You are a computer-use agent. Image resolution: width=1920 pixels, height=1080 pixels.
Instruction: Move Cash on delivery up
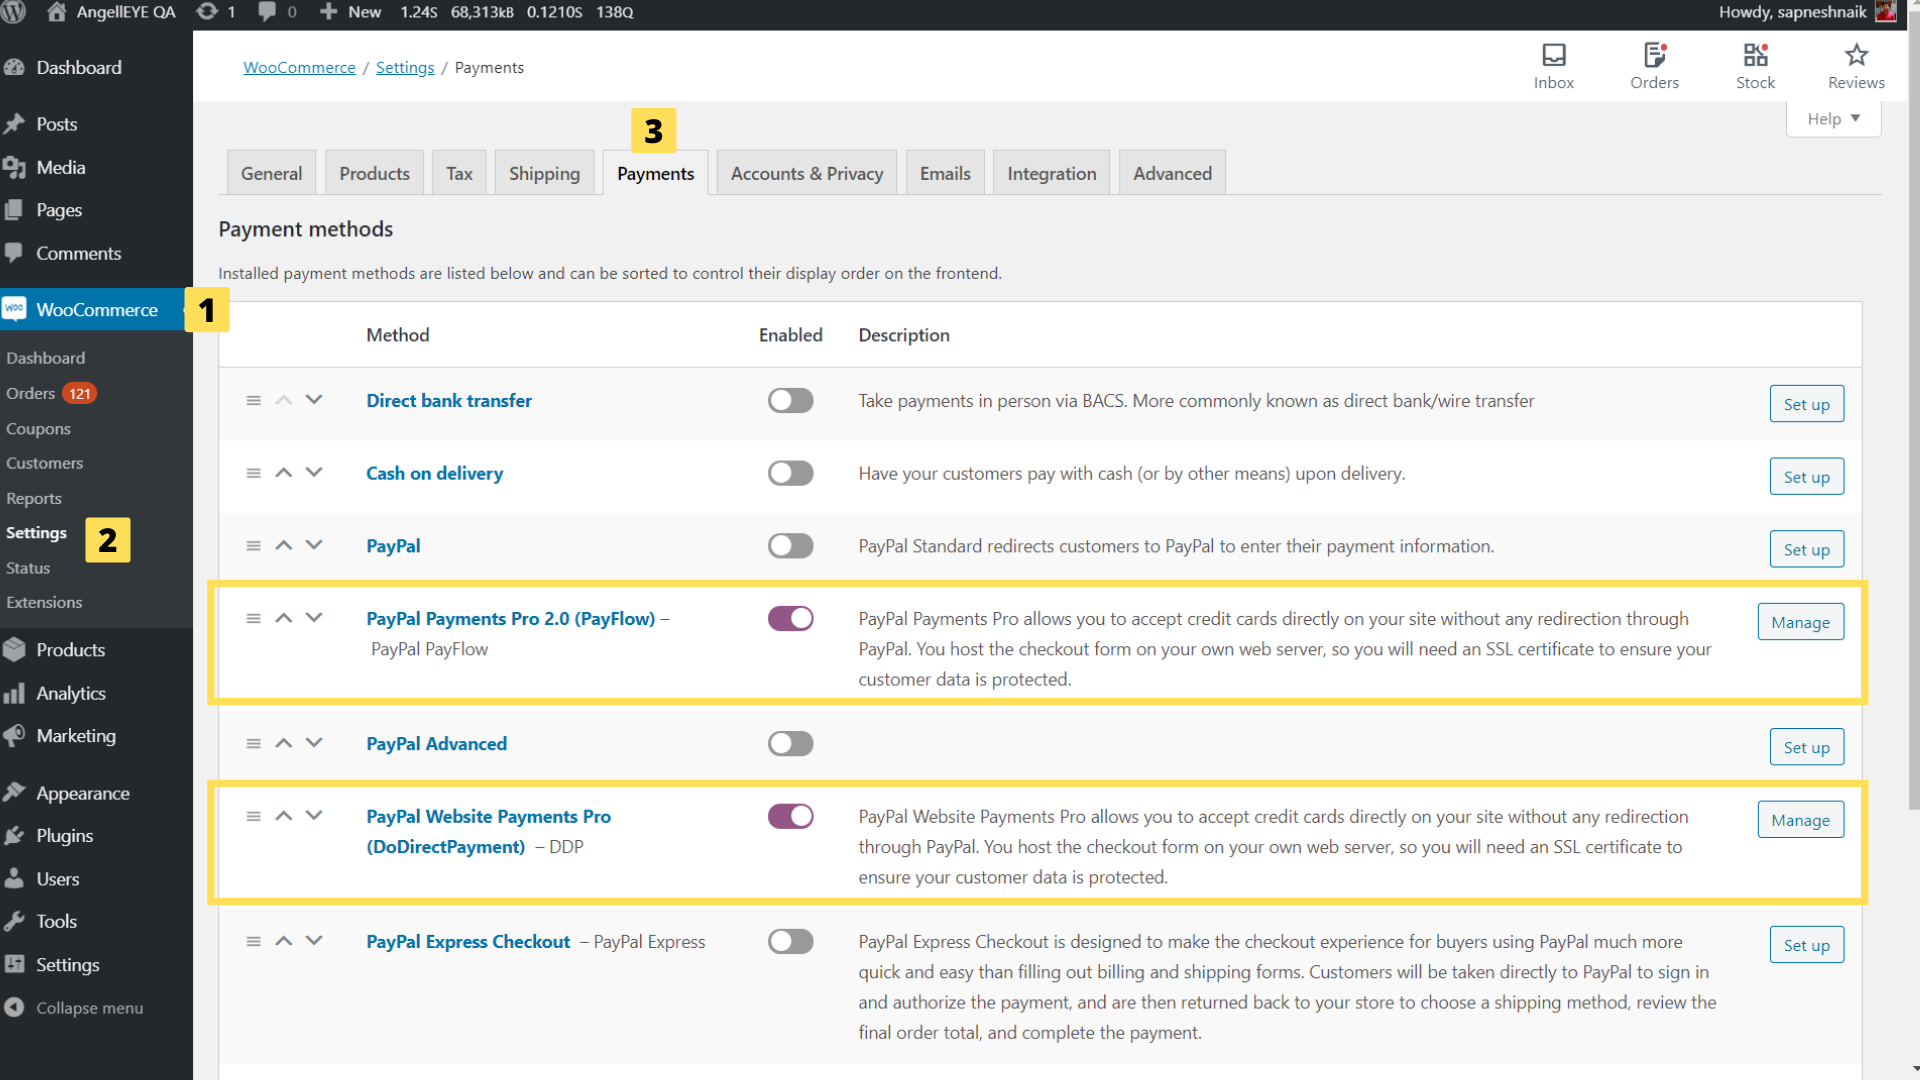[x=284, y=473]
